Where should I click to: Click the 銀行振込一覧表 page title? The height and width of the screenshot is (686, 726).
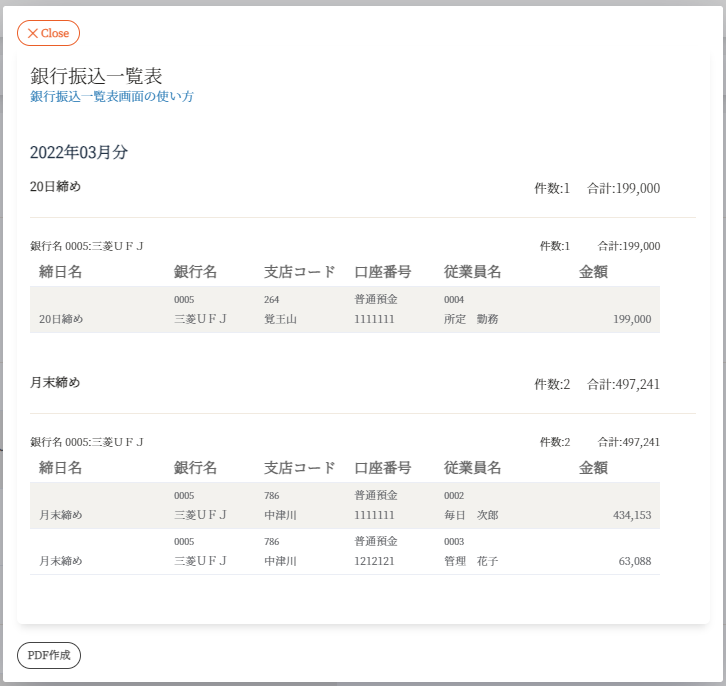click(x=96, y=76)
